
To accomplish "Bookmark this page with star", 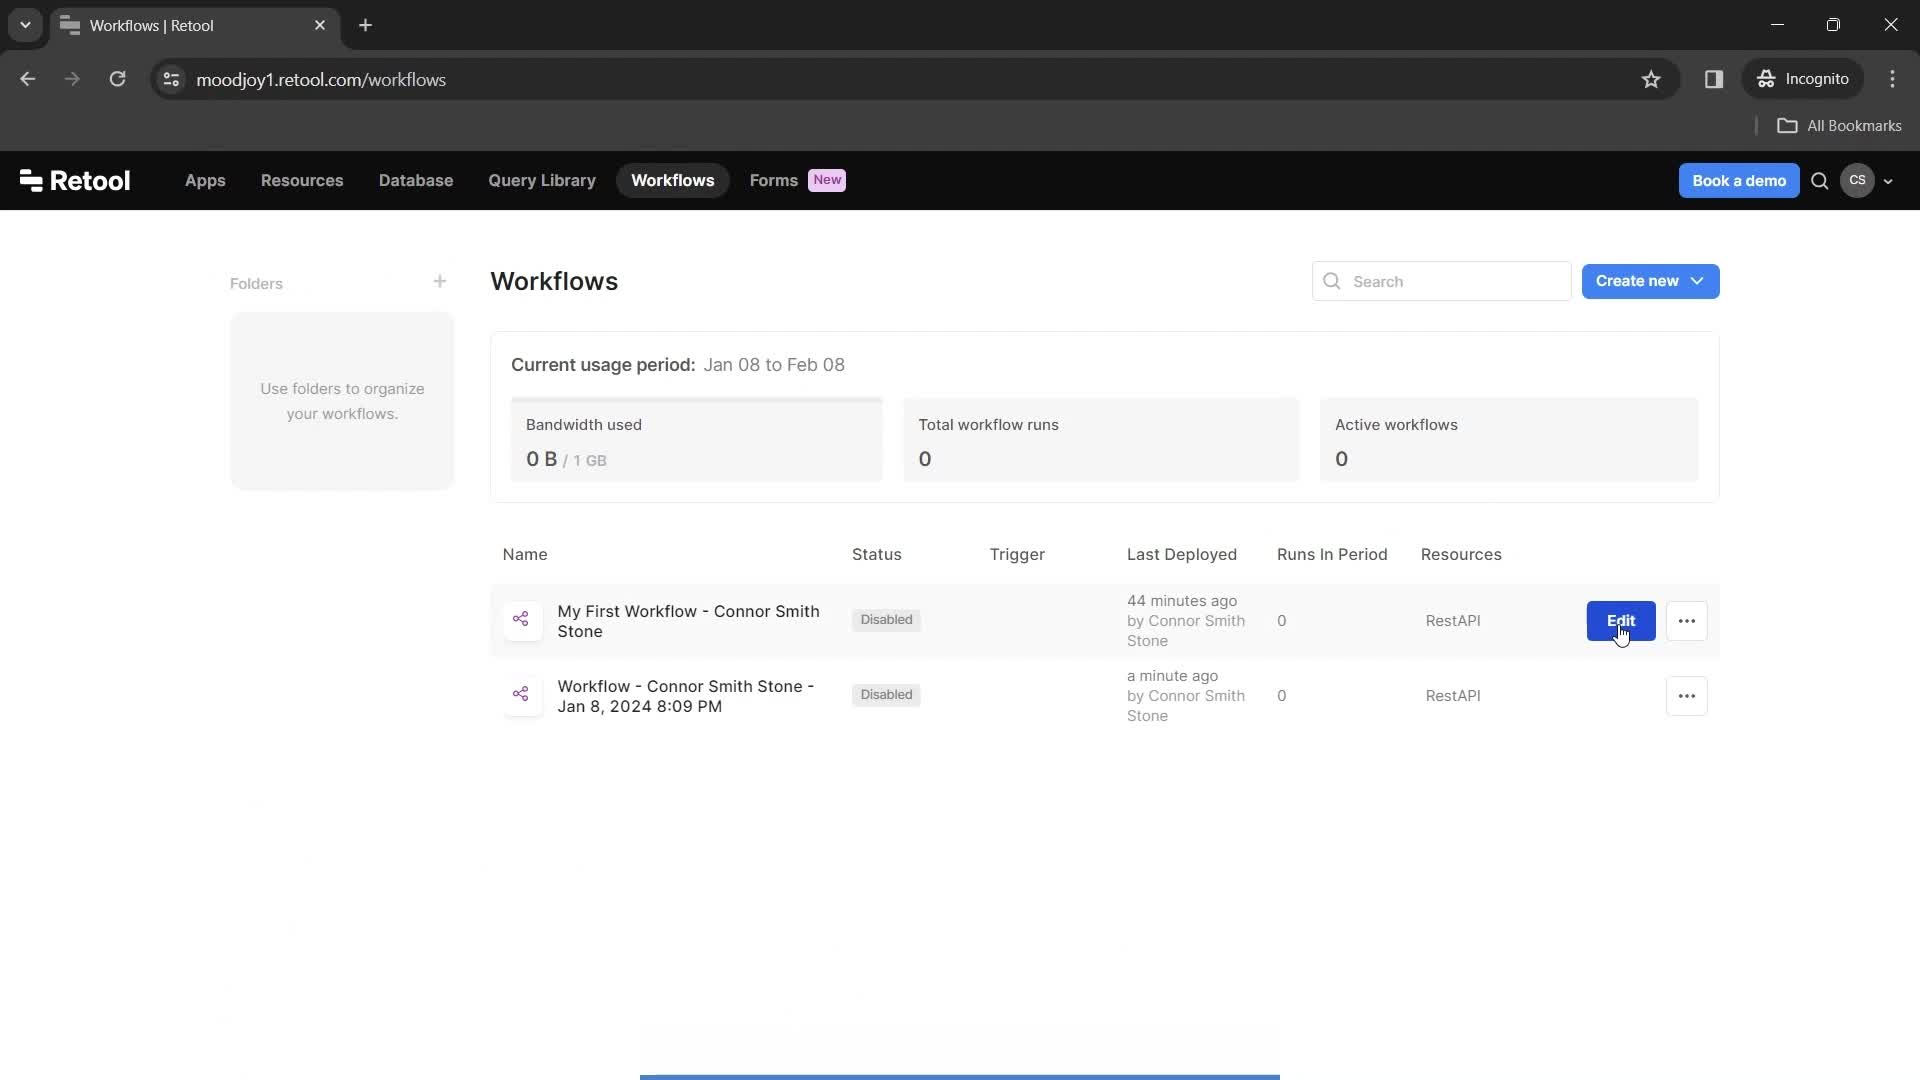I will click(1651, 79).
